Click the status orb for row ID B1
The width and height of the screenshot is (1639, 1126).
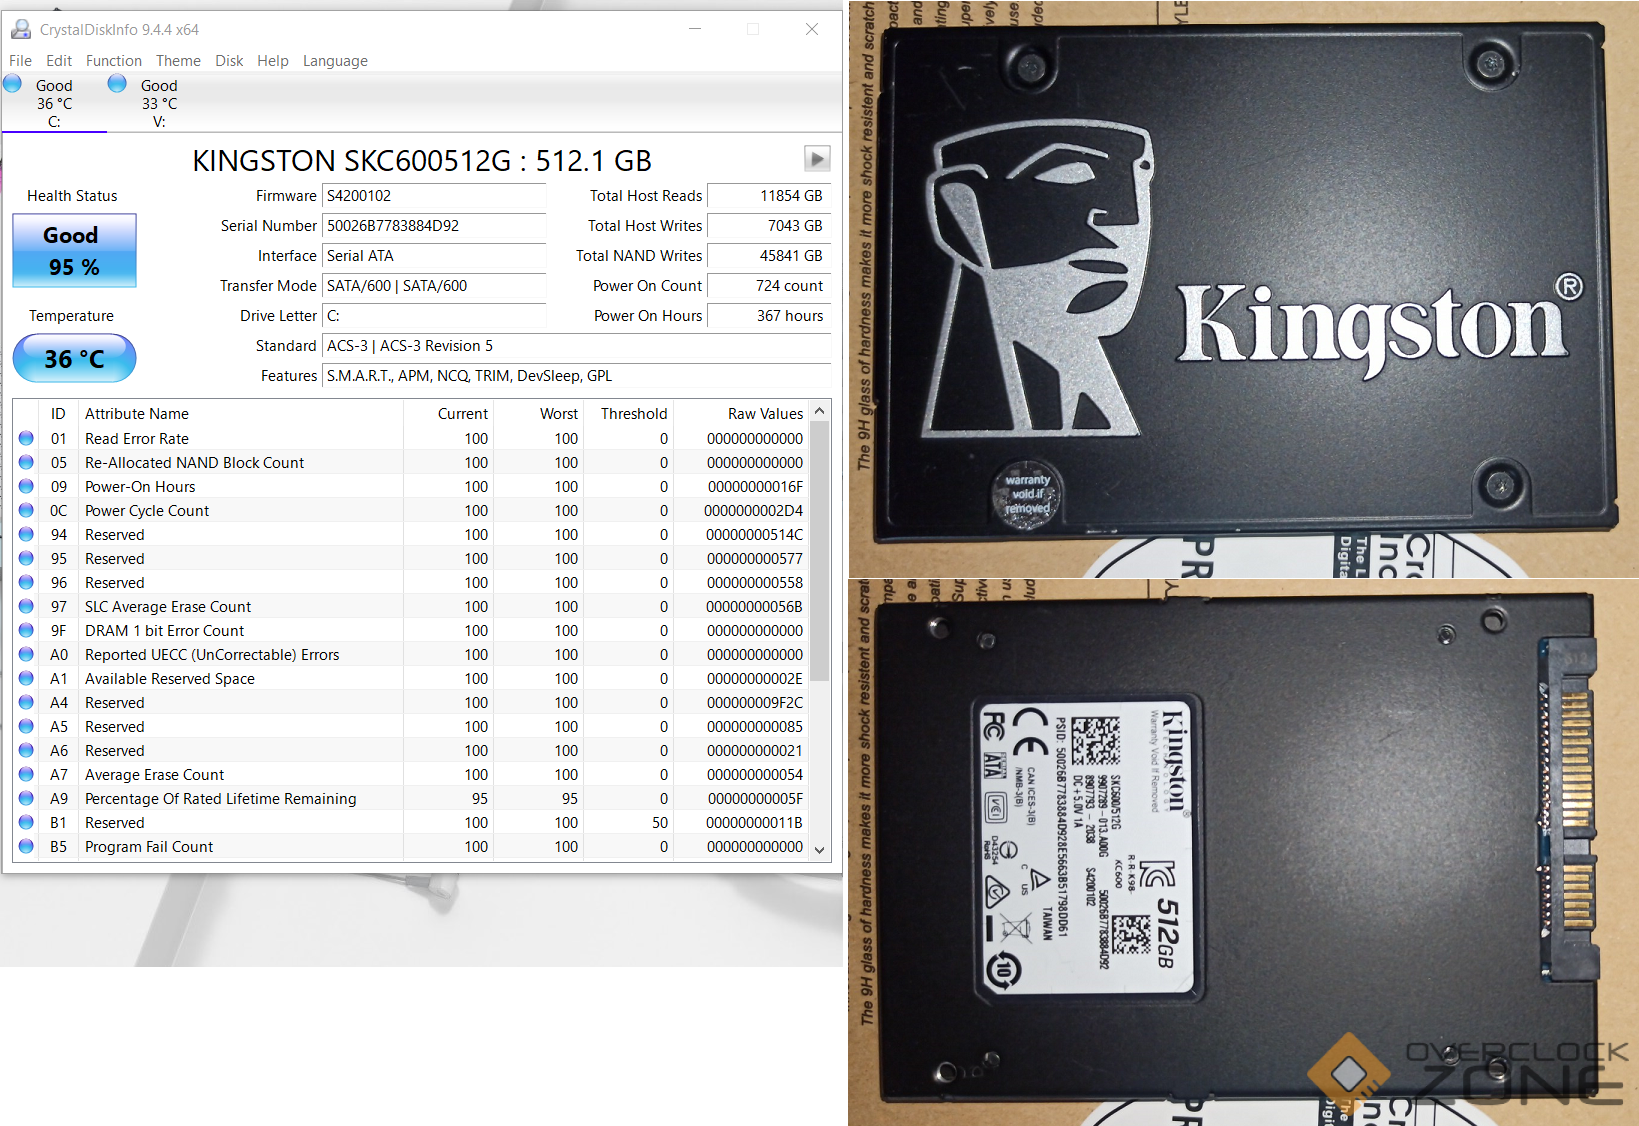[26, 822]
